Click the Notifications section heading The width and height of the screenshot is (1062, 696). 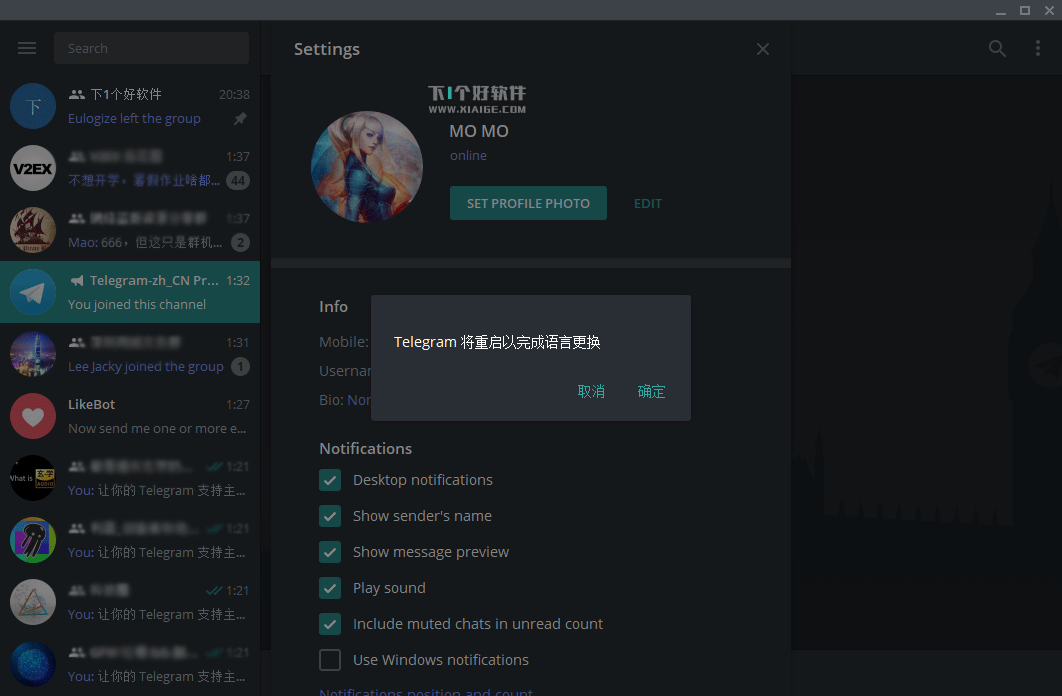click(366, 449)
